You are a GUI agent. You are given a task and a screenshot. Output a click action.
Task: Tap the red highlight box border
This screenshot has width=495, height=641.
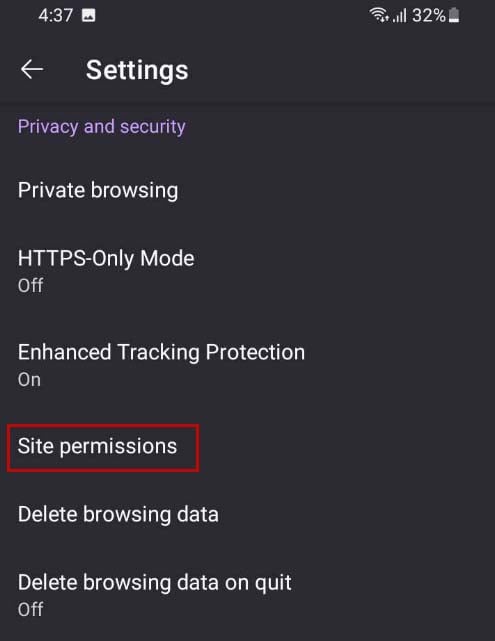pos(103,425)
